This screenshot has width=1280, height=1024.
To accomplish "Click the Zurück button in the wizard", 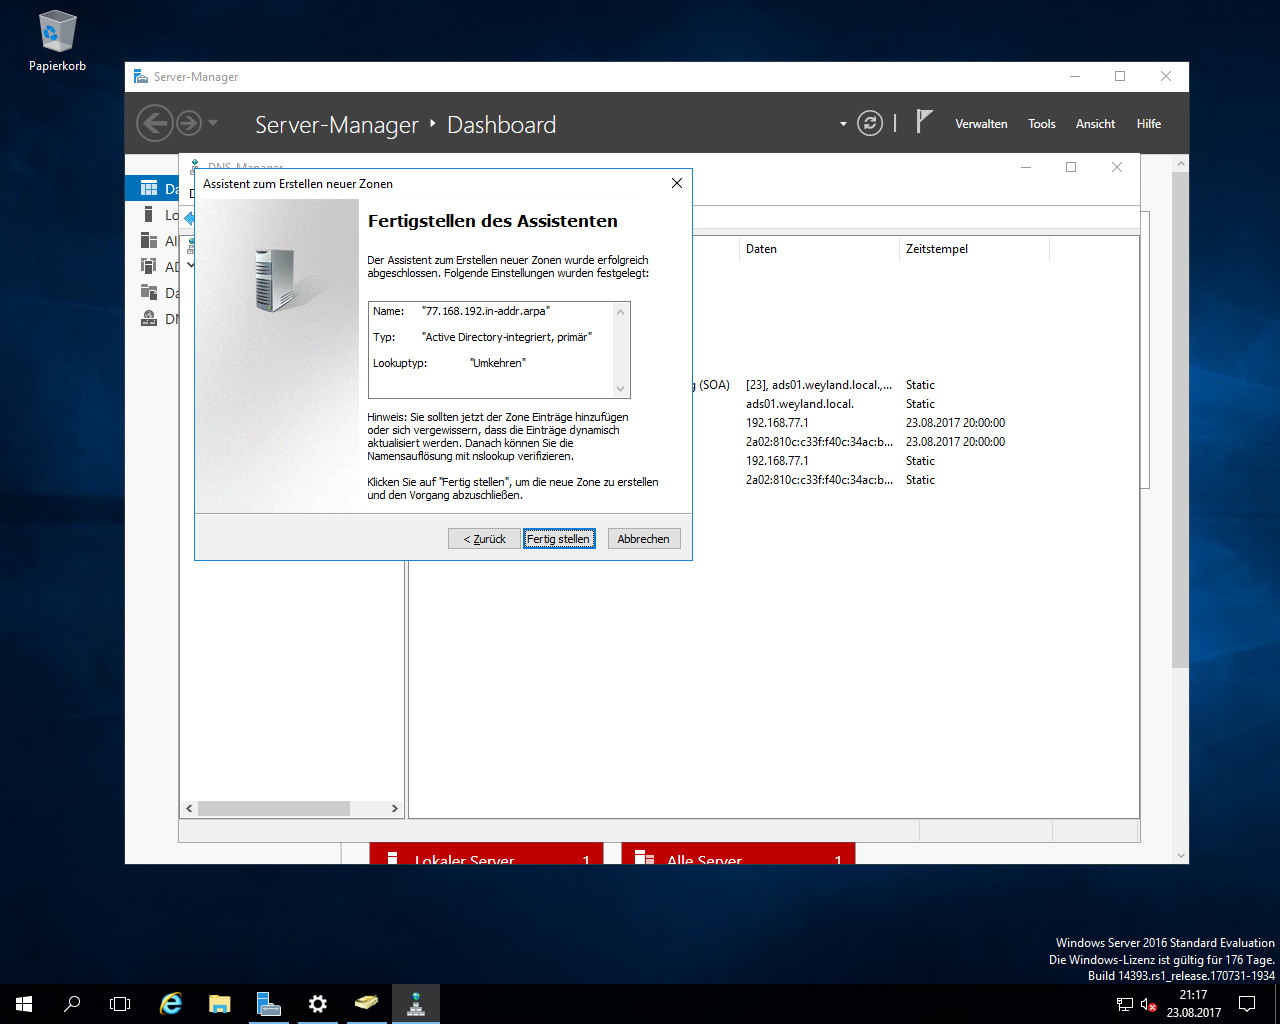I will coord(484,539).
